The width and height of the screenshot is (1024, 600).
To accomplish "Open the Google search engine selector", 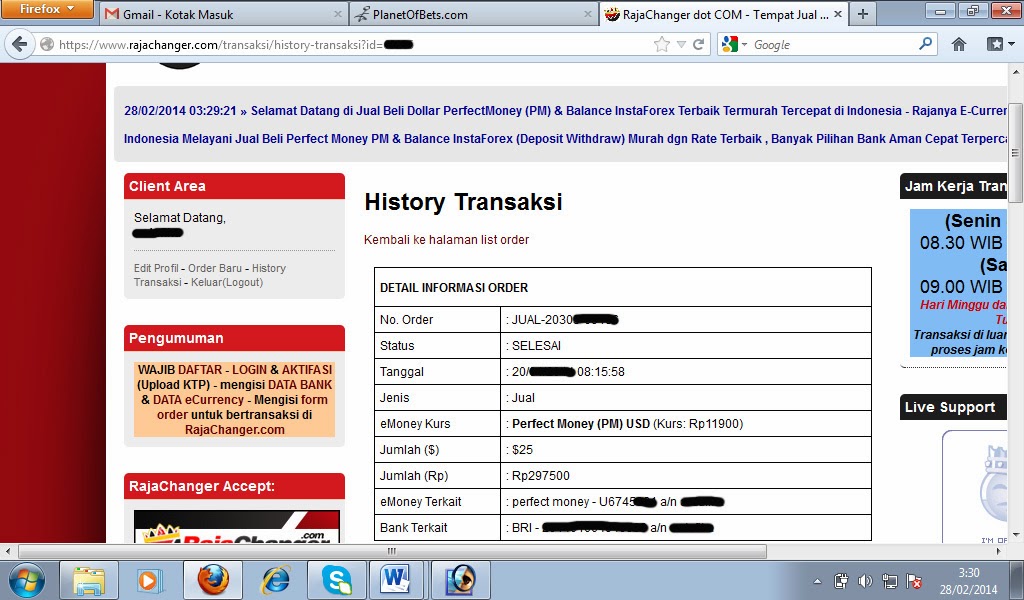I will point(734,44).
